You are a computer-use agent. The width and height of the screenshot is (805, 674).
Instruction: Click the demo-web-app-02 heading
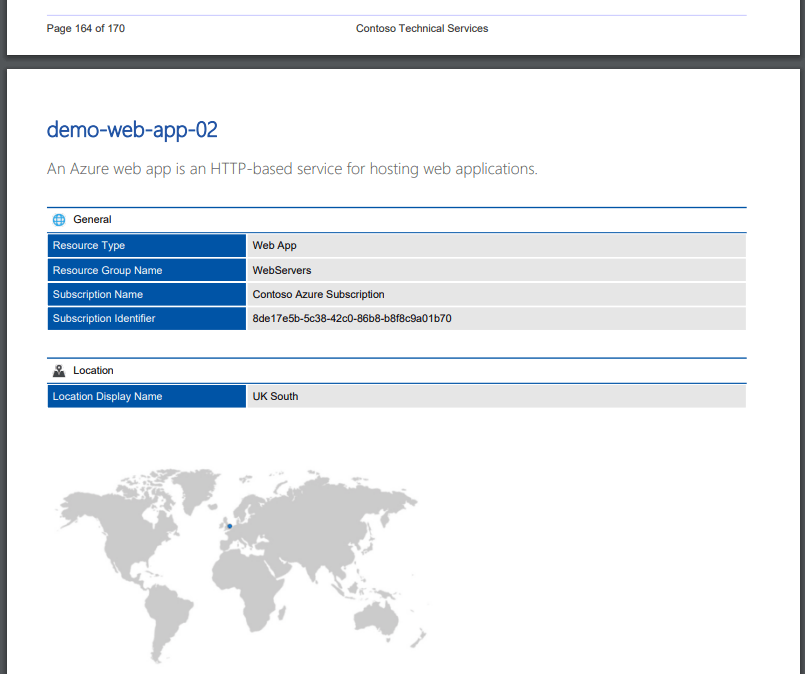coord(132,129)
